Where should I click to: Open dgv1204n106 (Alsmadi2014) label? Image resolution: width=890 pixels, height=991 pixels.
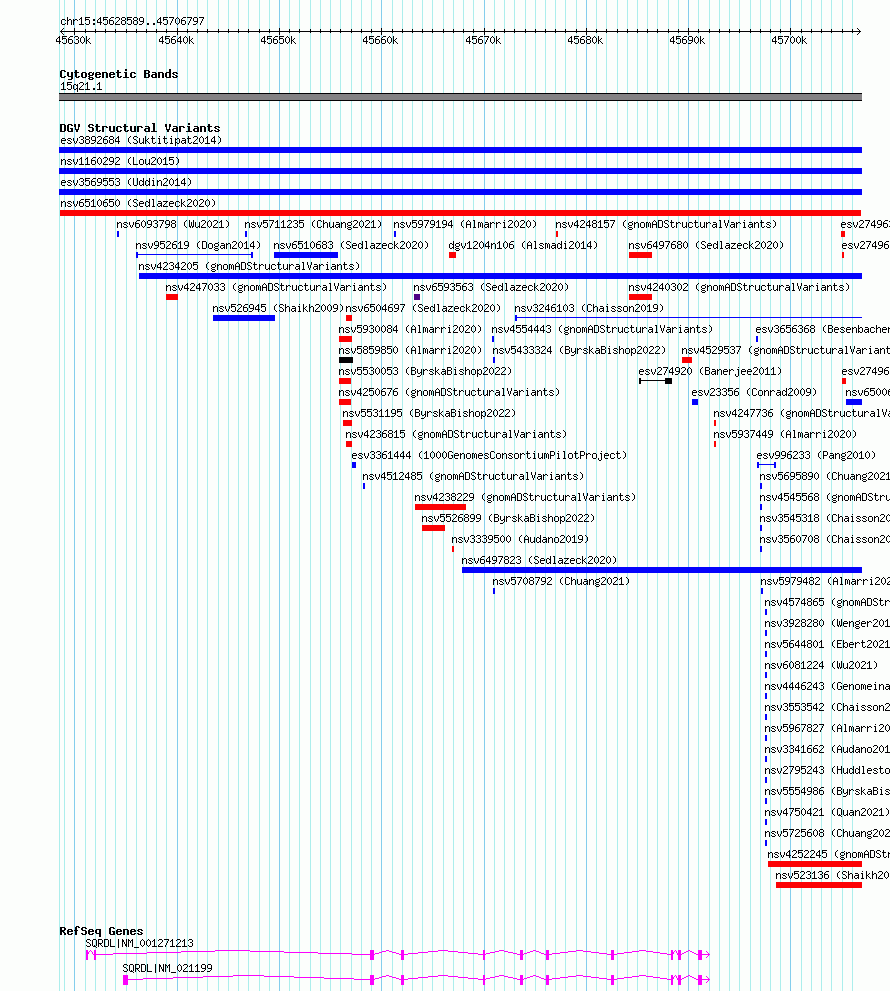(x=523, y=245)
